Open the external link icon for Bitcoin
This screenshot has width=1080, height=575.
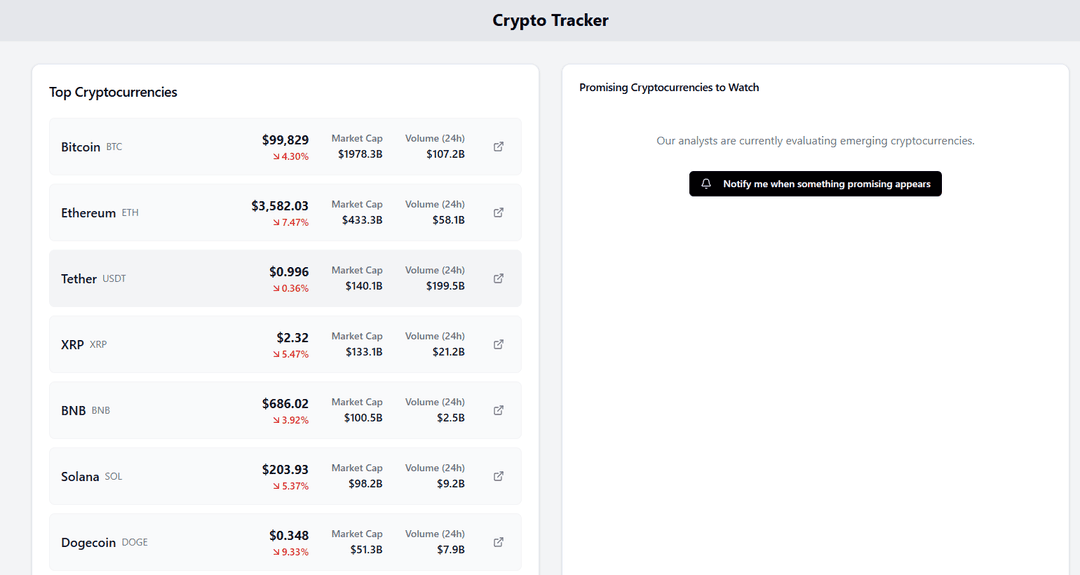tap(499, 147)
